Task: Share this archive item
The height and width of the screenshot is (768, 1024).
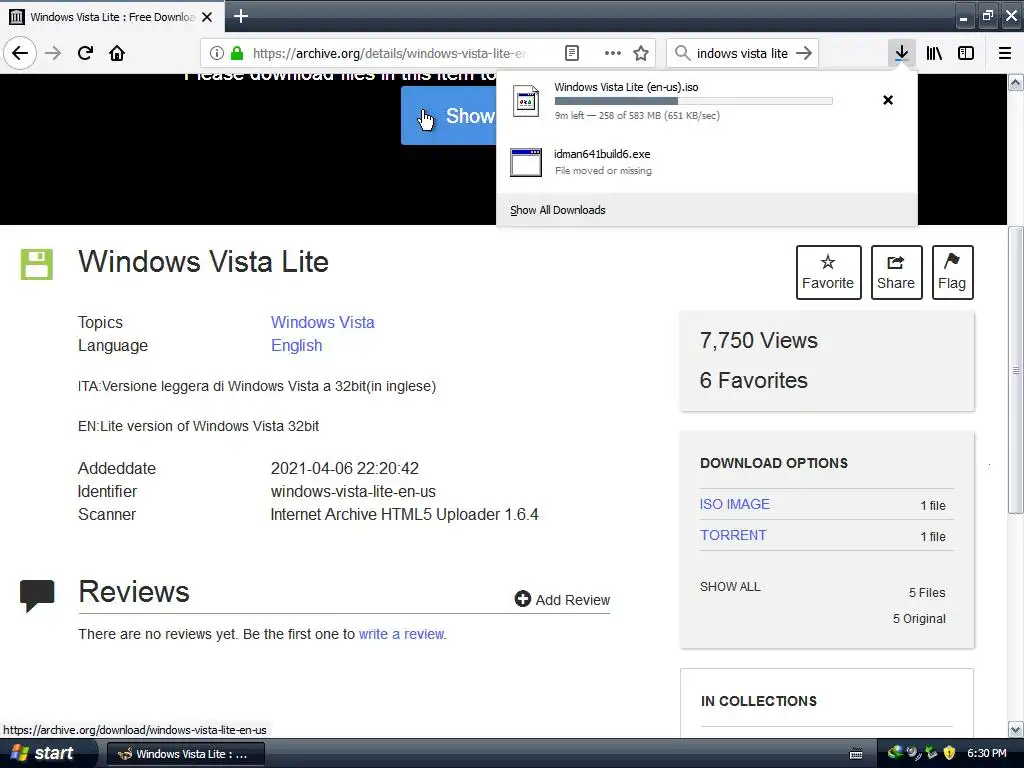Action: (x=896, y=272)
